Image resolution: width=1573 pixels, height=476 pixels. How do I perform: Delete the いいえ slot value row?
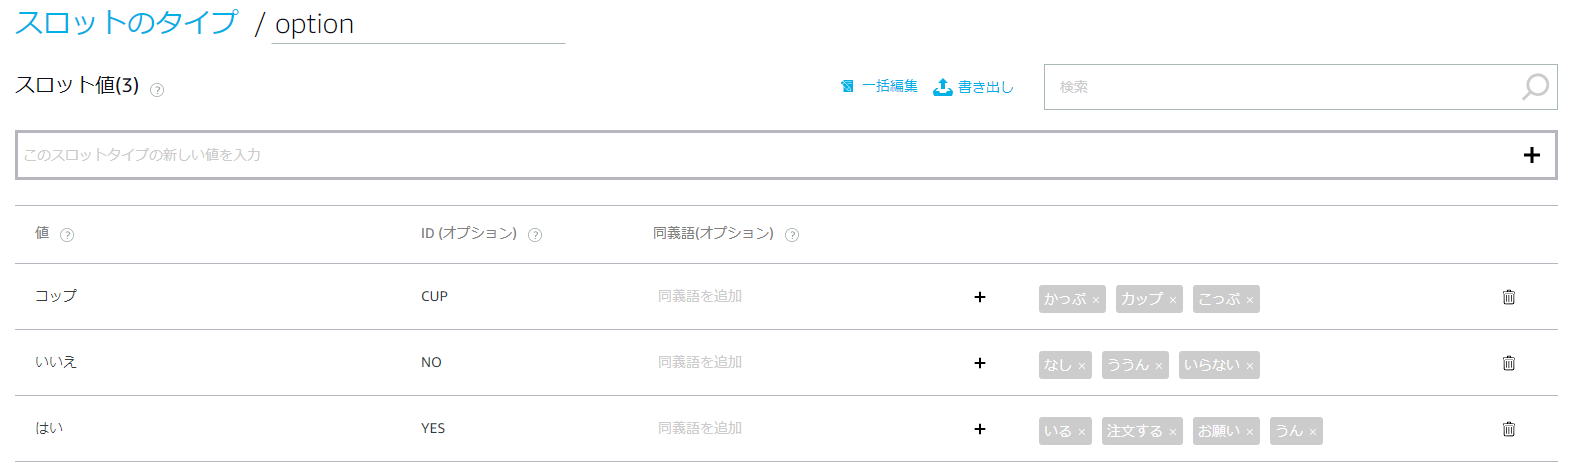(x=1508, y=363)
